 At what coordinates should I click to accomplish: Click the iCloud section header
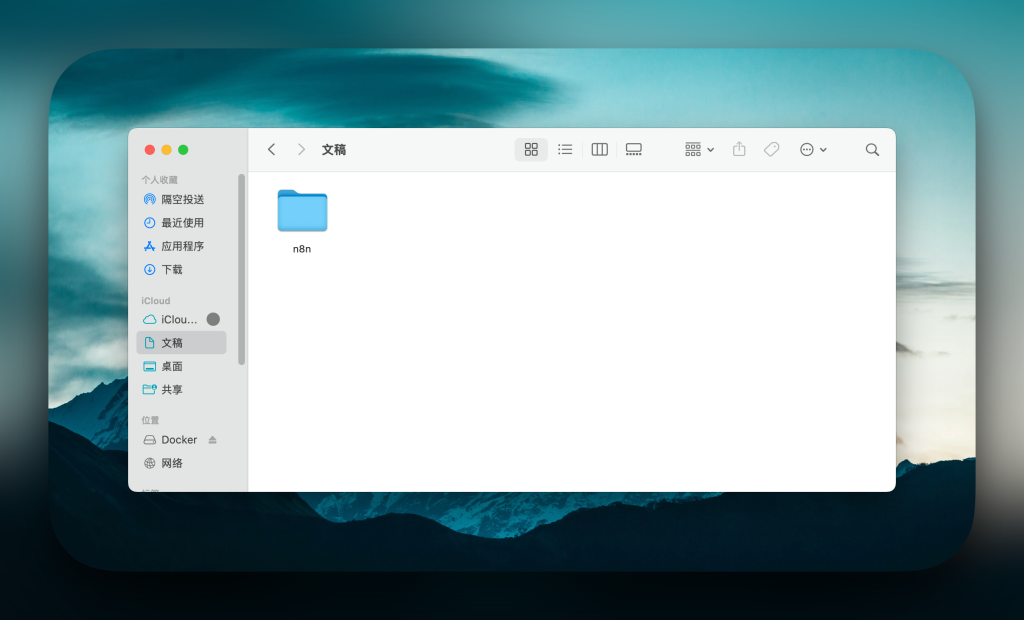click(x=155, y=301)
